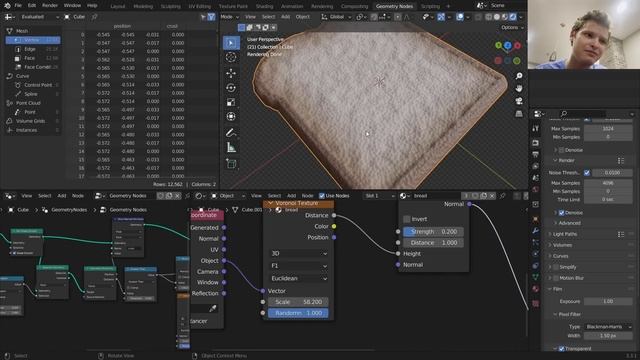The width and height of the screenshot is (640, 360).
Task: Open the Global transform orientation dropdown
Action: (337, 17)
